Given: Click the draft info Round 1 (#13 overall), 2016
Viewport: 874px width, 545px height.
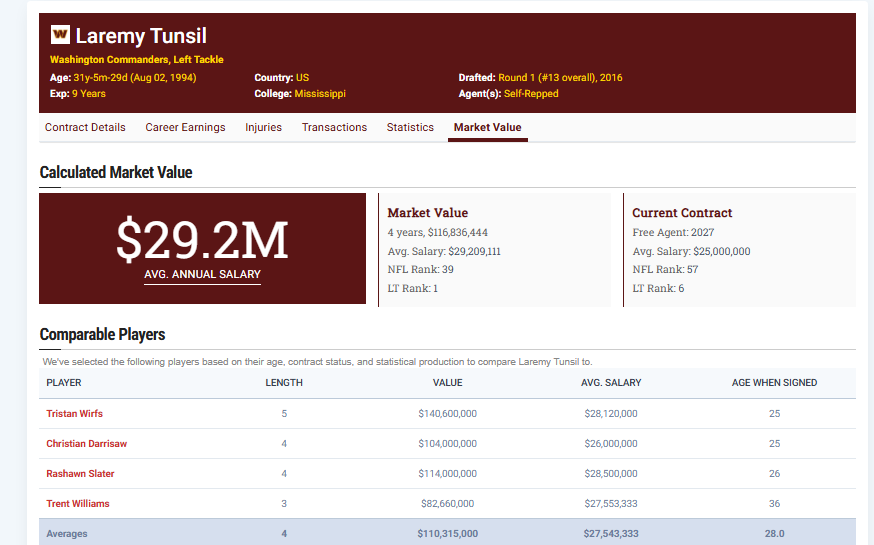Looking at the screenshot, I should tap(560, 77).
